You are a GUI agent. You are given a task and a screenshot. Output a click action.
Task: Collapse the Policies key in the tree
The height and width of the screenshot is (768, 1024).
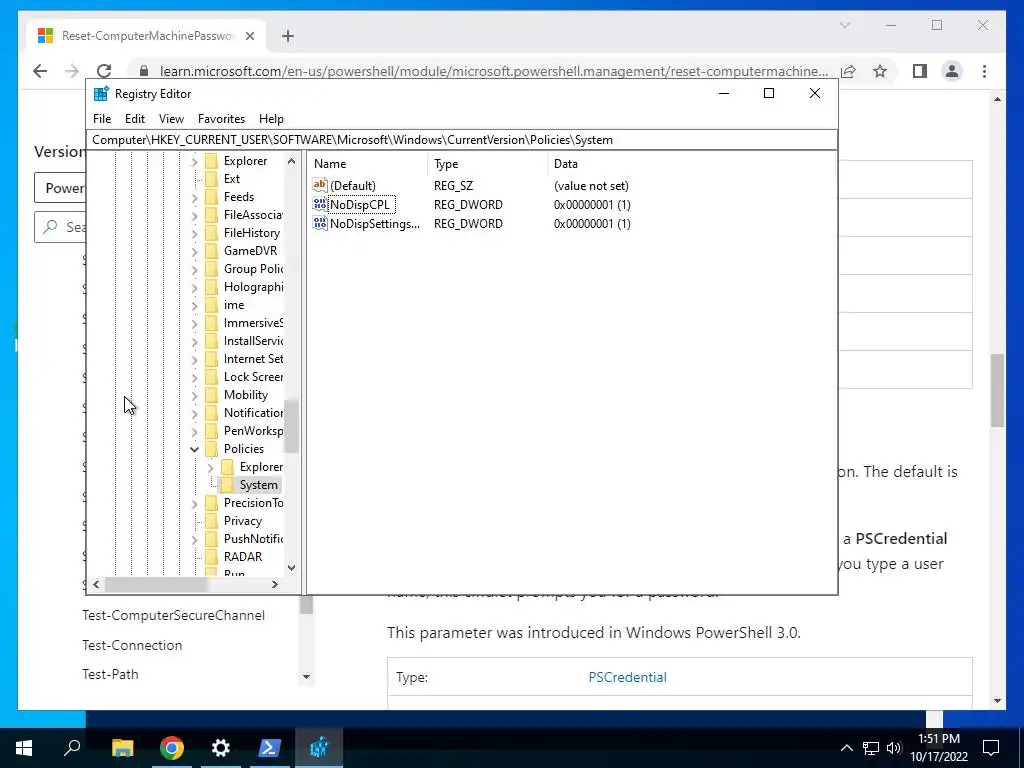tap(195, 449)
